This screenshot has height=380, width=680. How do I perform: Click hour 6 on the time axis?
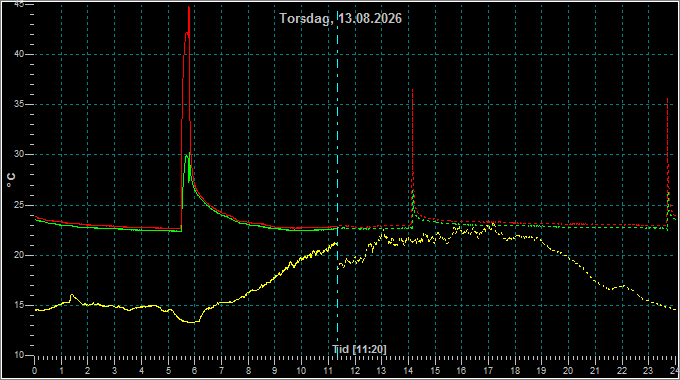click(x=194, y=371)
